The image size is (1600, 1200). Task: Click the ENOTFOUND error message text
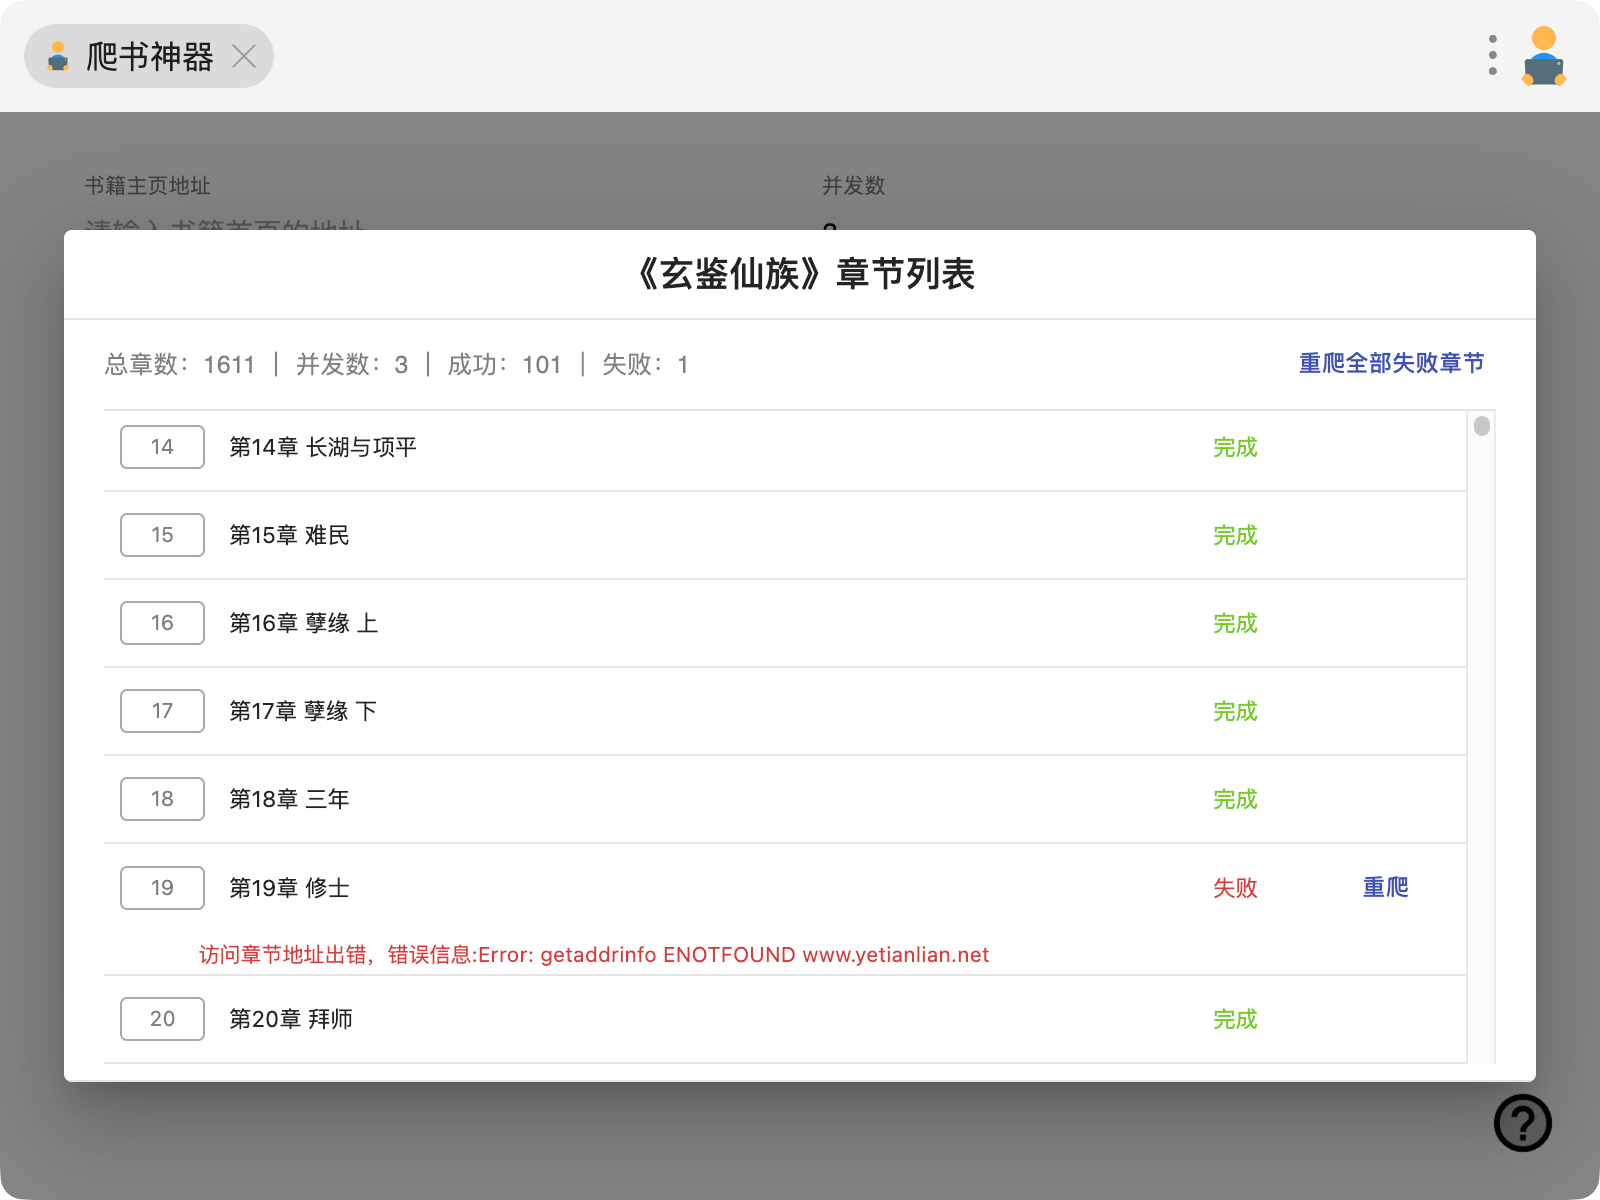(594, 955)
